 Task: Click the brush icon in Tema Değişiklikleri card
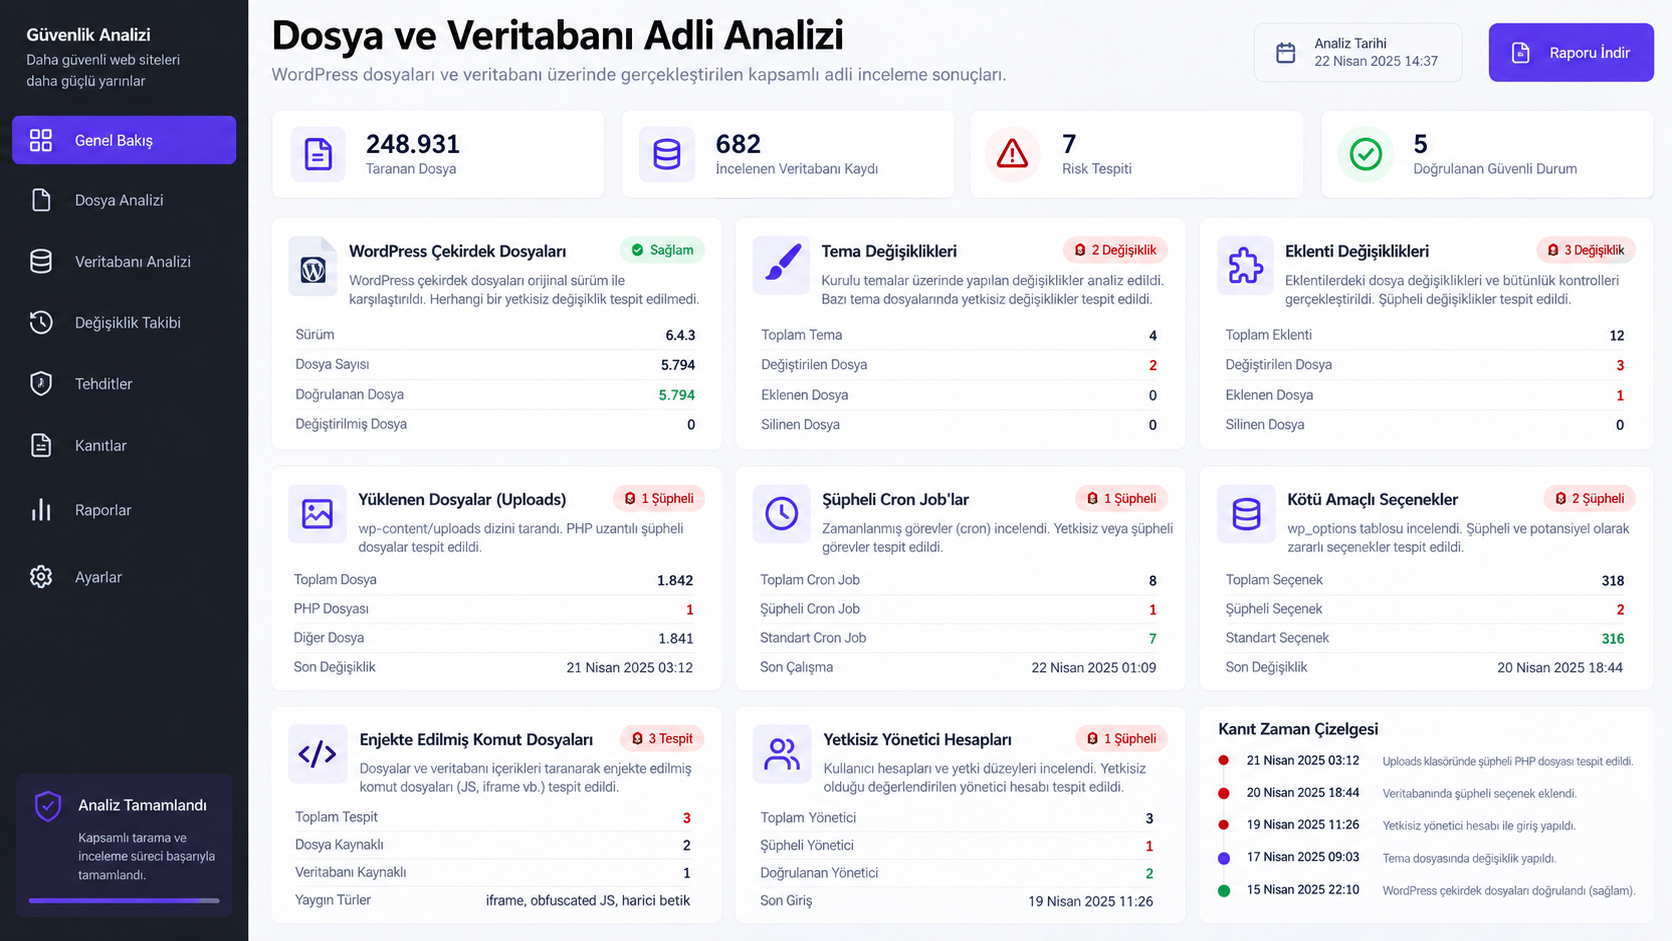click(x=781, y=265)
